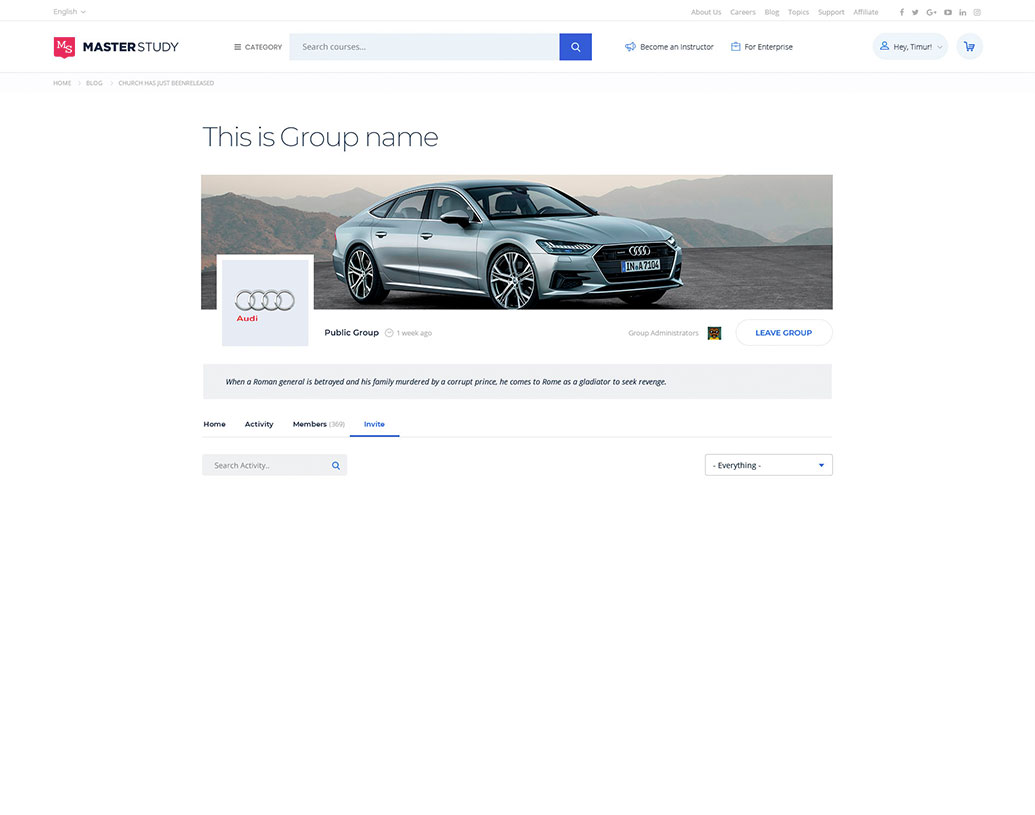Open the shopping cart
Image resolution: width=1035 pixels, height=815 pixels.
pyautogui.click(x=969, y=46)
